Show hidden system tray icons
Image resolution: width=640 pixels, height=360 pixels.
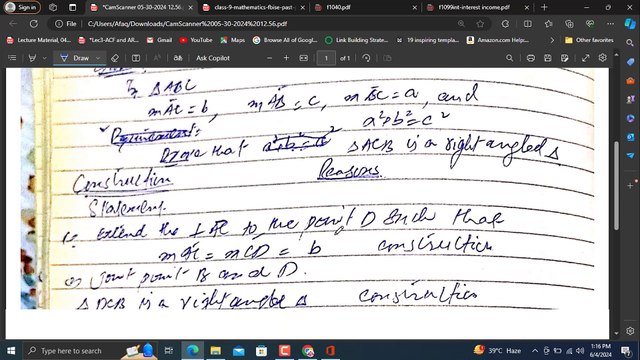pos(535,351)
